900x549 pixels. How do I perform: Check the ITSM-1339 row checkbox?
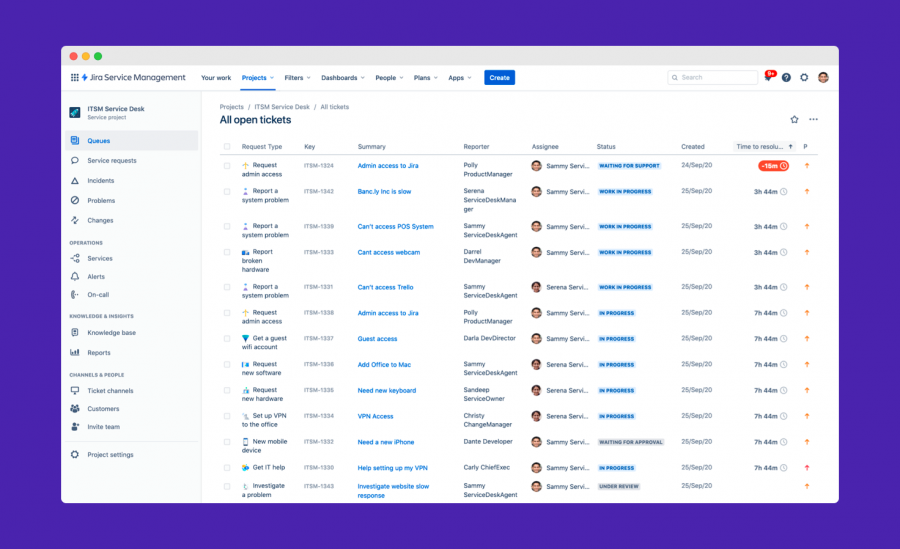coord(227,226)
